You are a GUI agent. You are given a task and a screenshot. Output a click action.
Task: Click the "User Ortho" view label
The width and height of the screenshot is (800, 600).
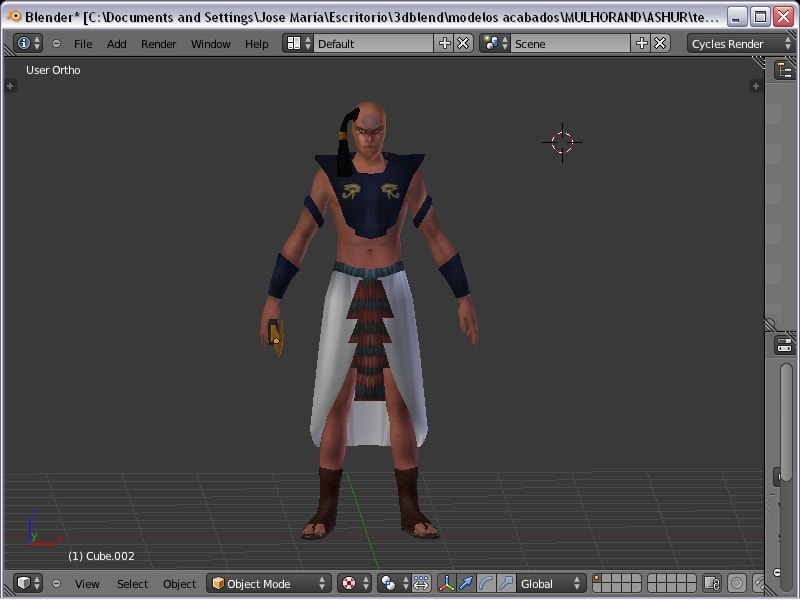pos(53,70)
